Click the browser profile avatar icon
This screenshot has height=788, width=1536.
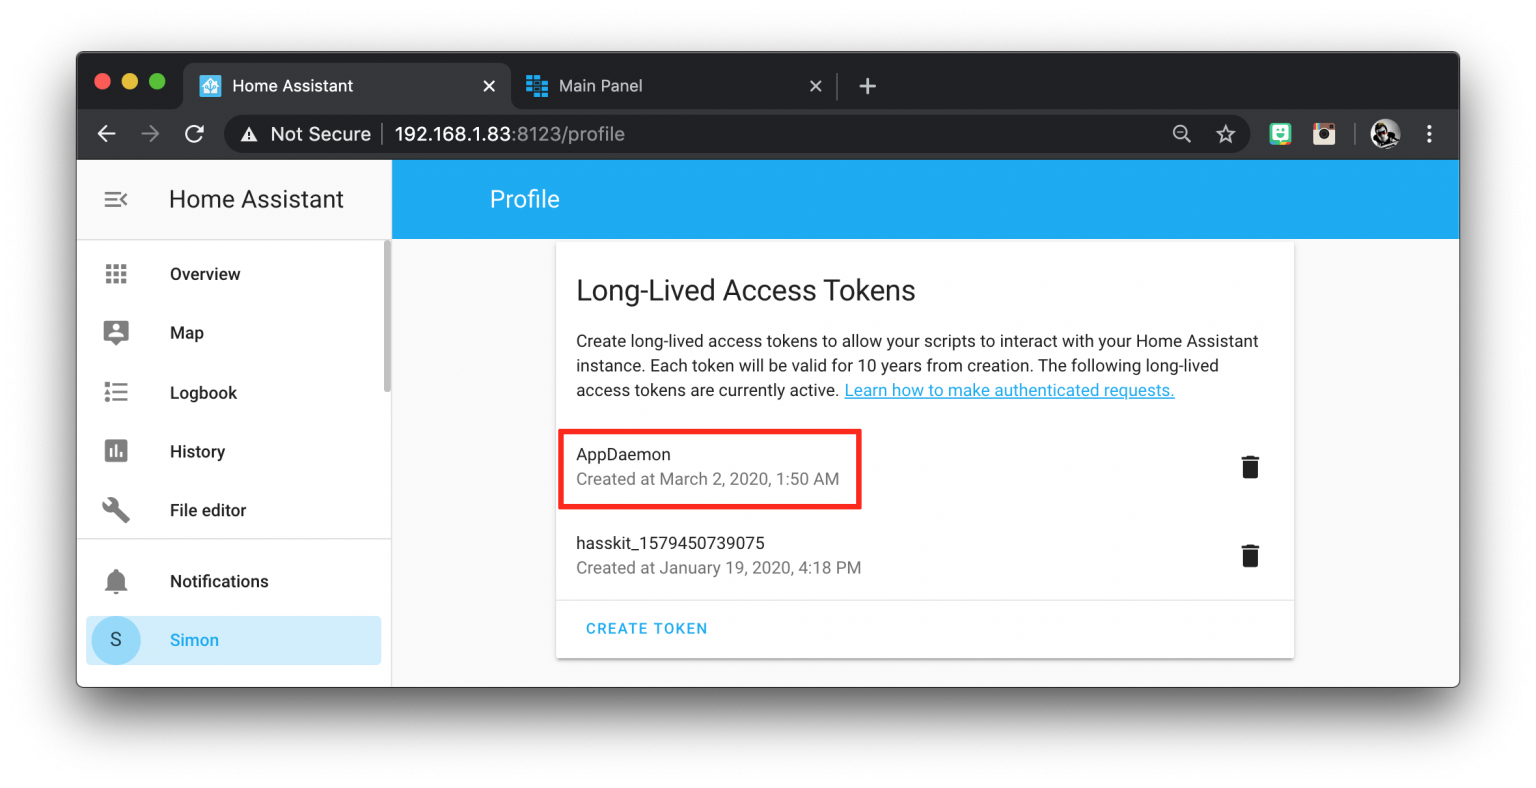pyautogui.click(x=1384, y=134)
